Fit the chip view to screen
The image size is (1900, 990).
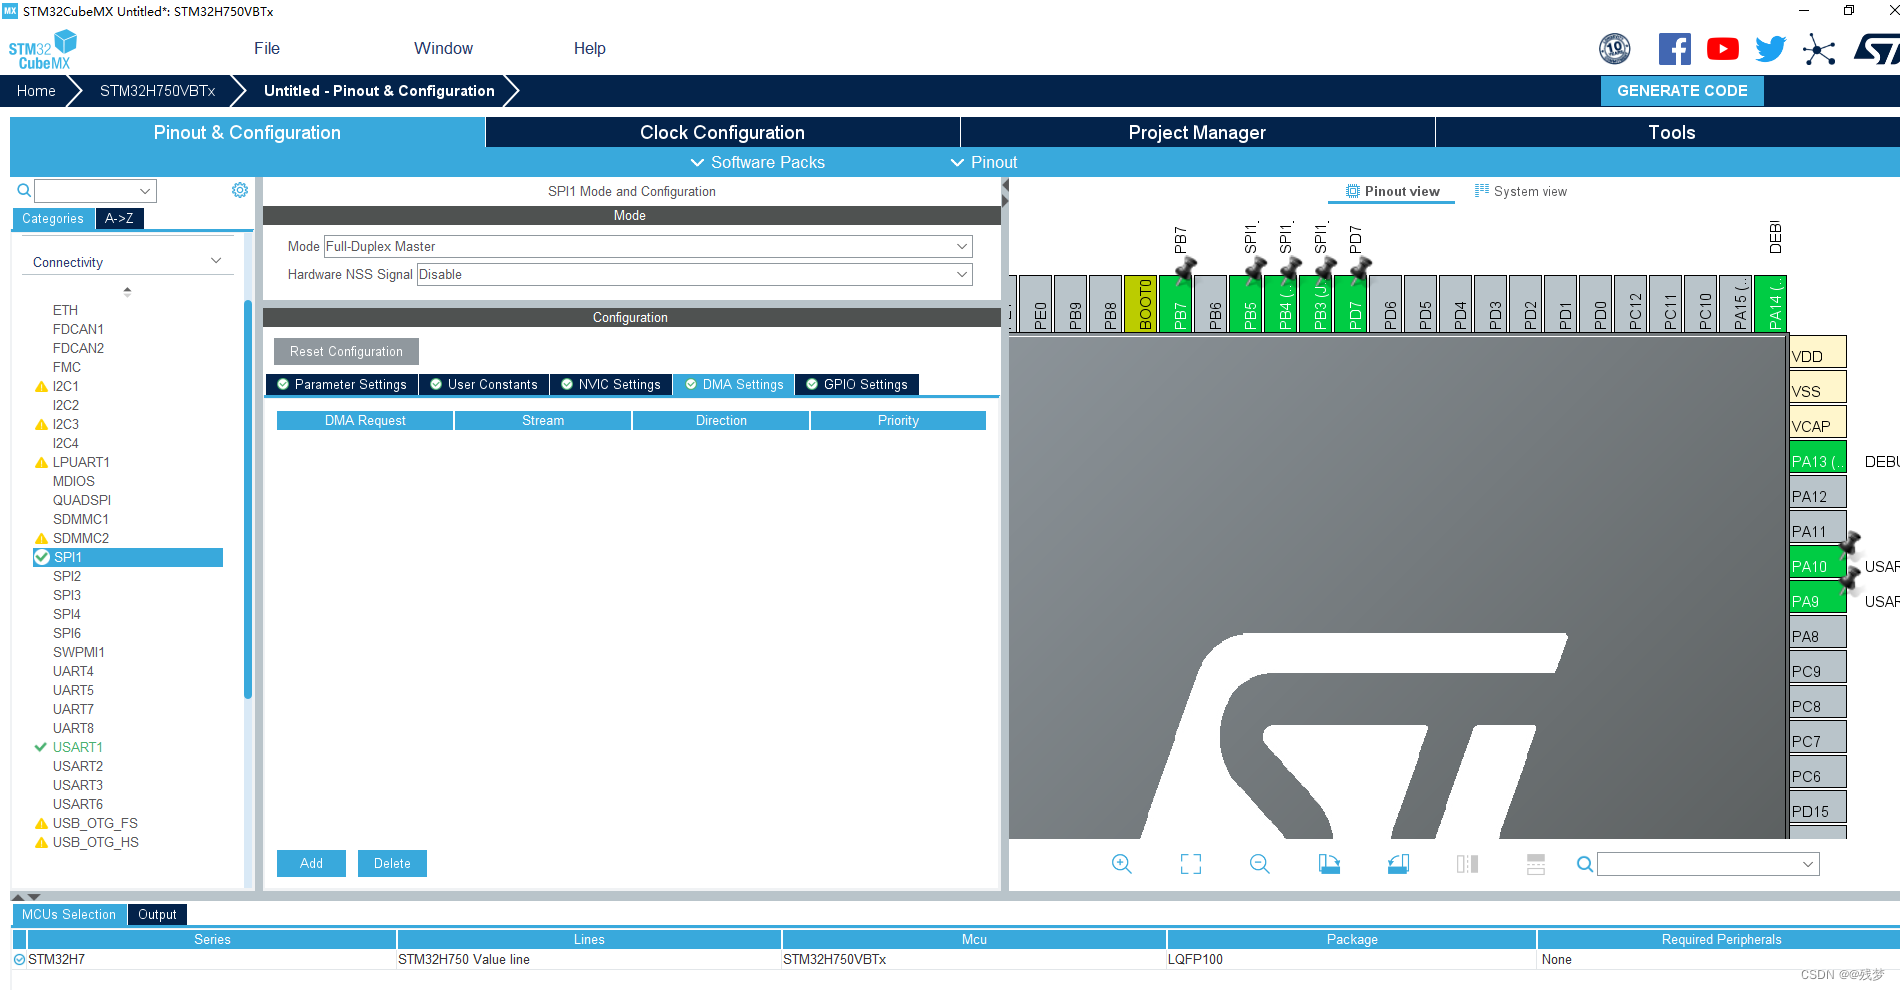coord(1191,864)
